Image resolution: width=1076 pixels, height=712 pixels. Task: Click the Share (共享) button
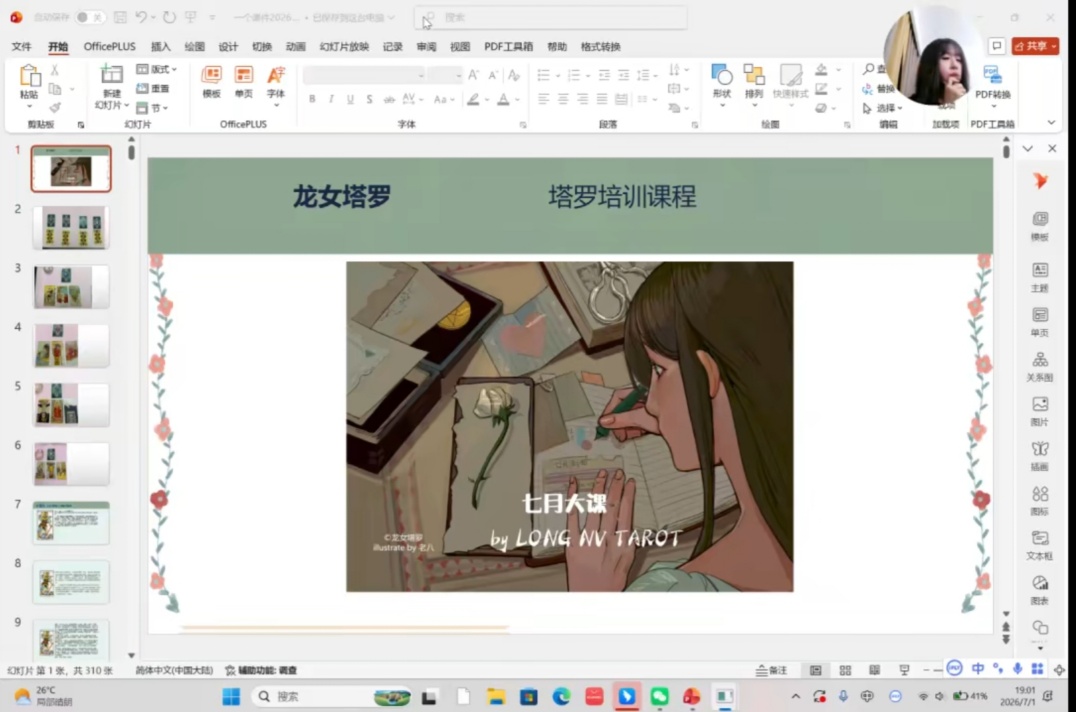[x=1035, y=46]
